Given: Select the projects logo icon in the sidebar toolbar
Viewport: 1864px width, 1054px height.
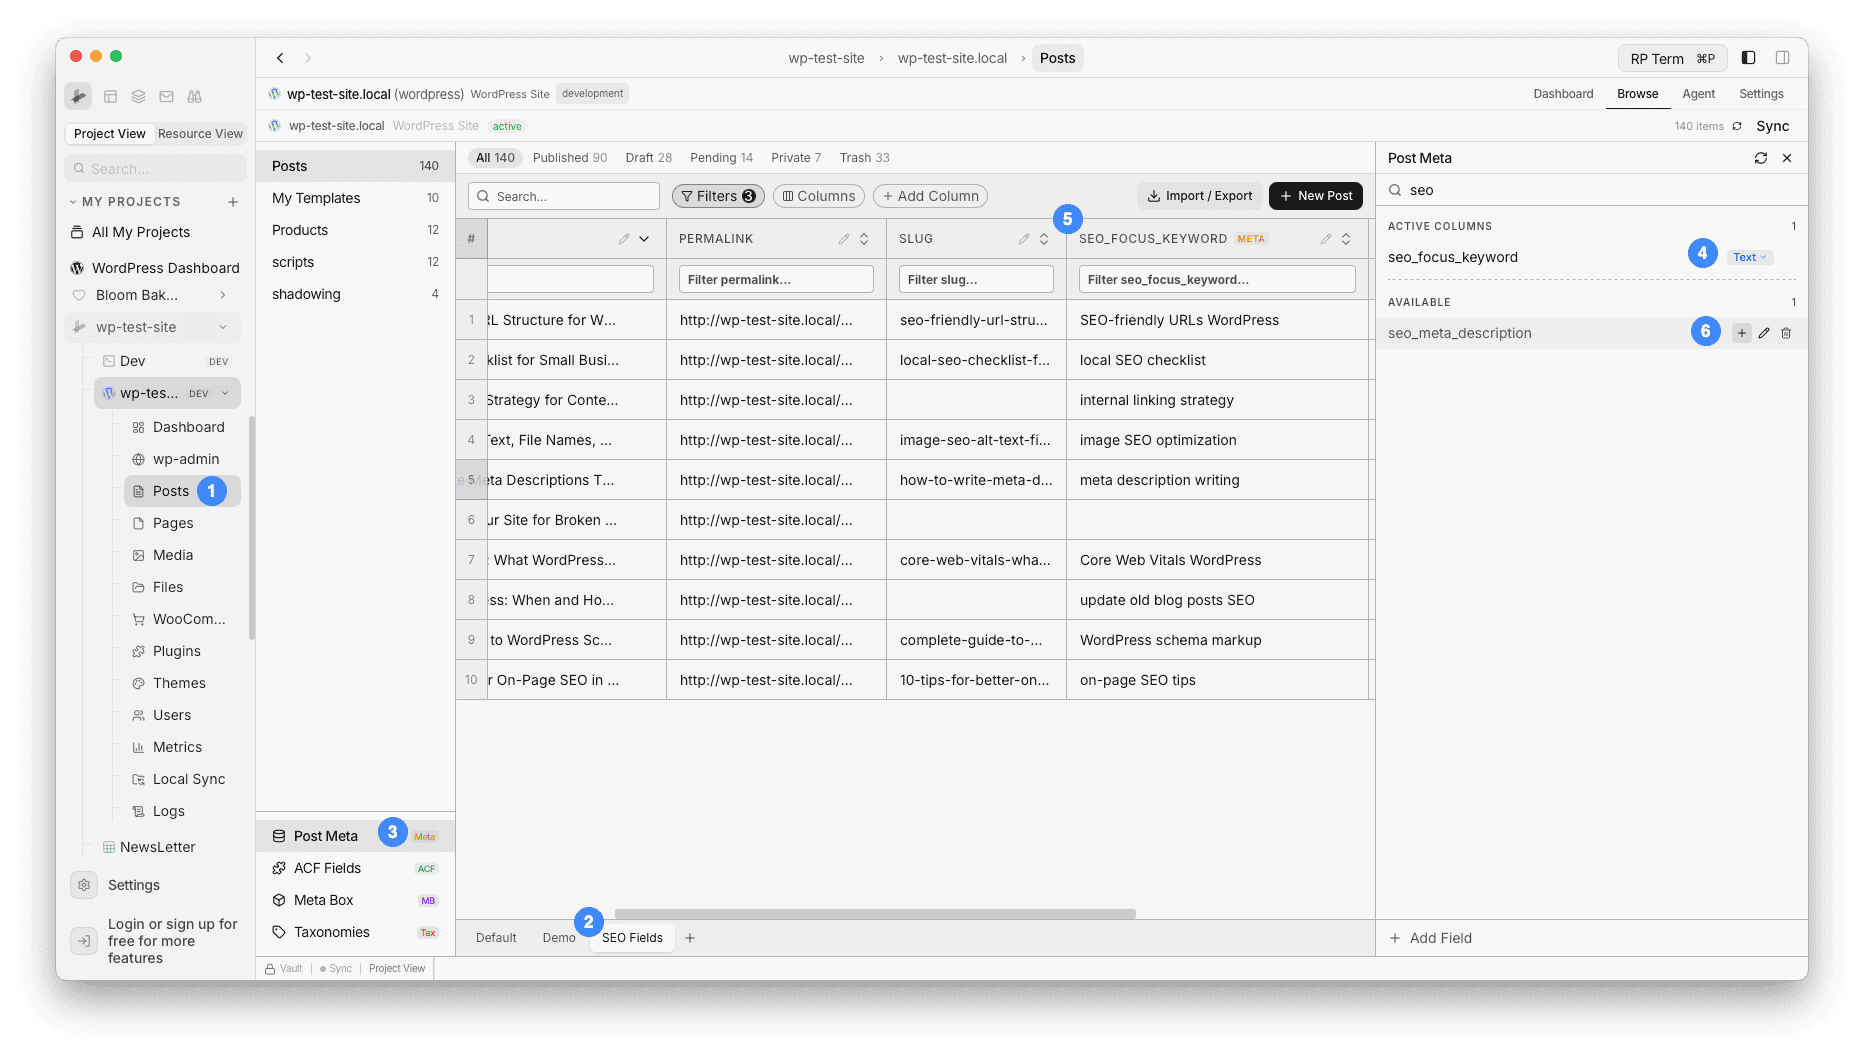Looking at the screenshot, I should point(78,96).
